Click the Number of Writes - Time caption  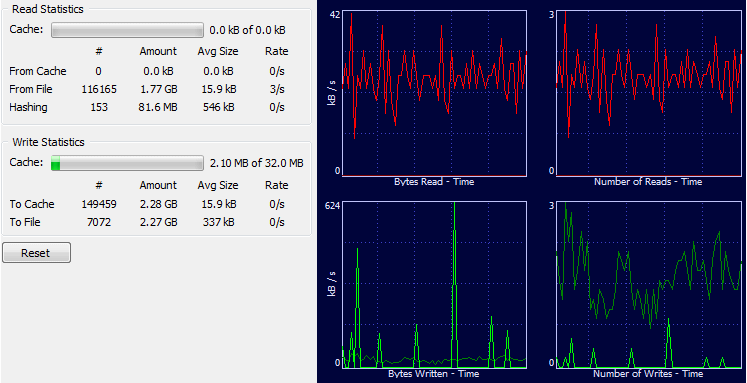pyautogui.click(x=648, y=373)
